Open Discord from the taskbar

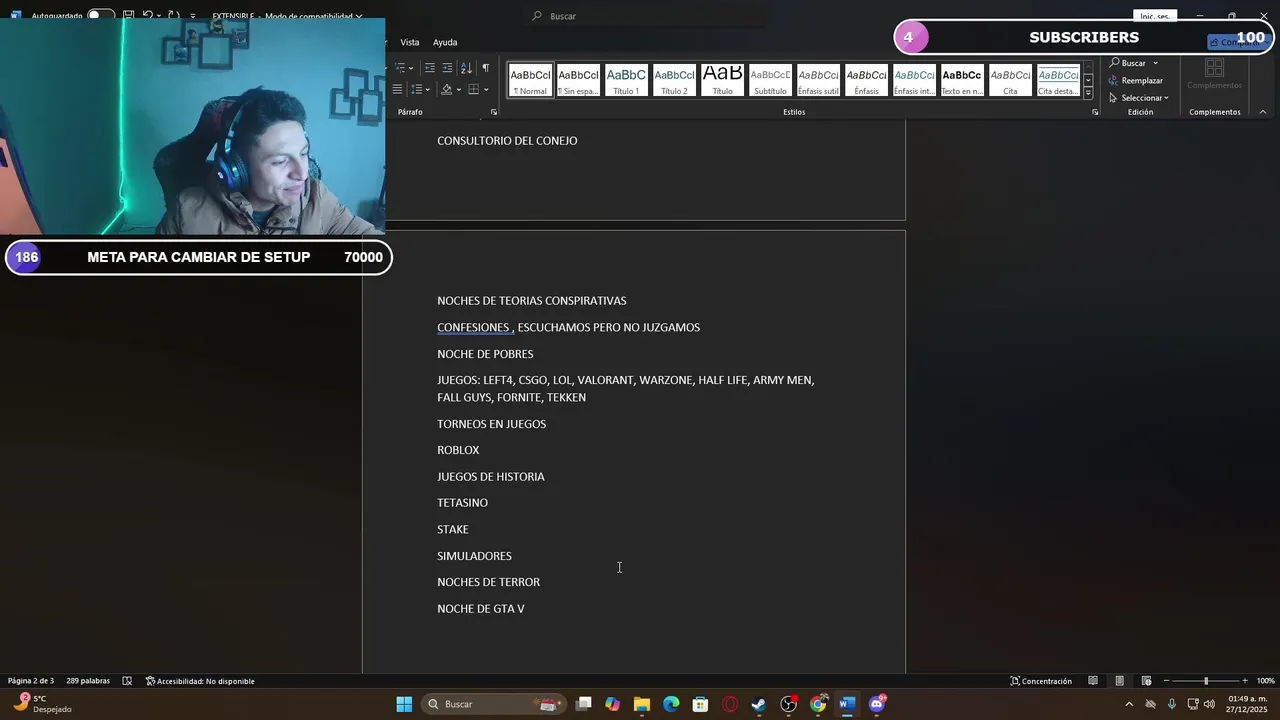tap(876, 704)
